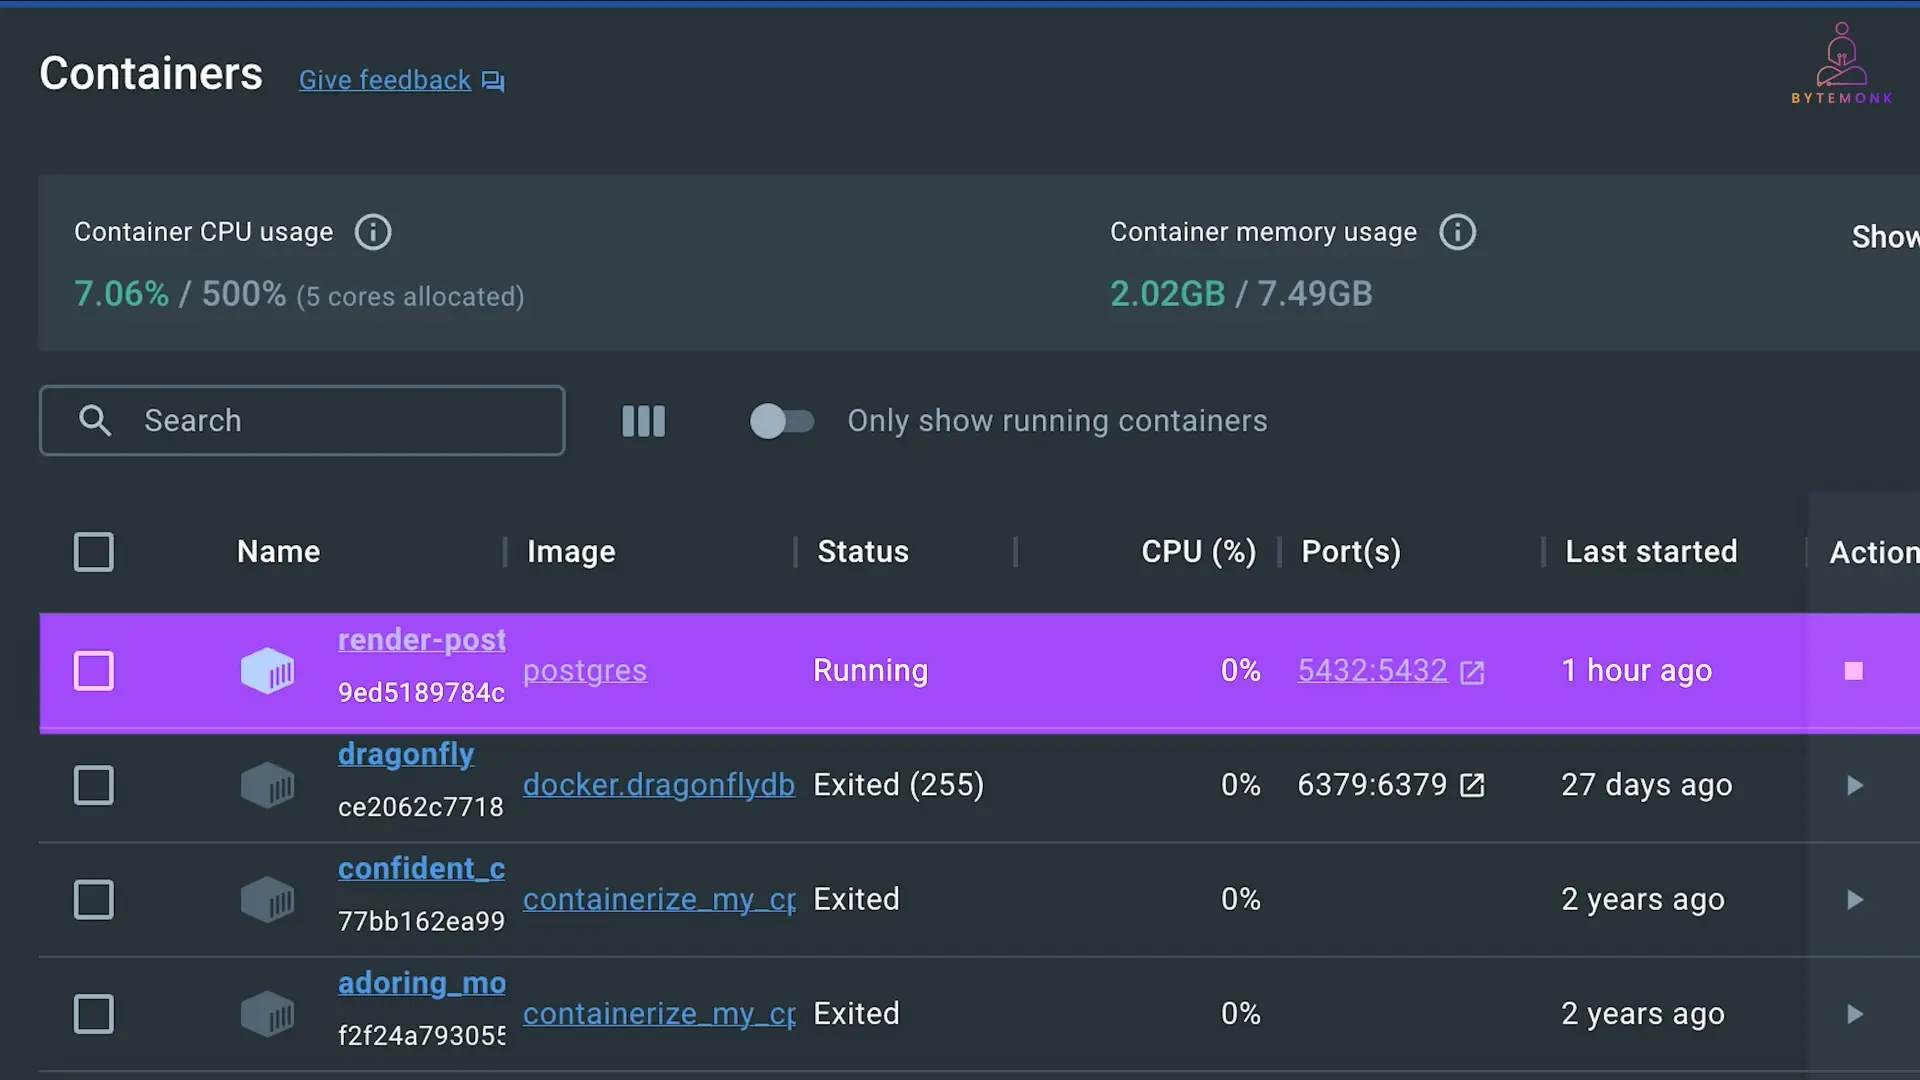Click the adoring_mo container cube icon
Screen dimensions: 1920x1080
click(267, 1013)
